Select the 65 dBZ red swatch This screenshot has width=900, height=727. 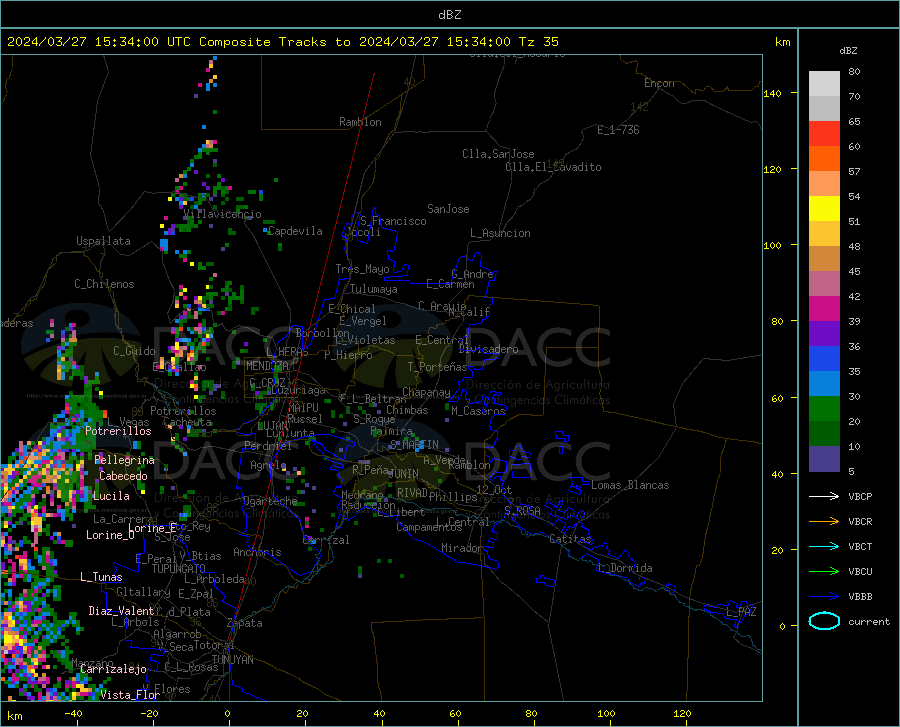pyautogui.click(x=824, y=133)
